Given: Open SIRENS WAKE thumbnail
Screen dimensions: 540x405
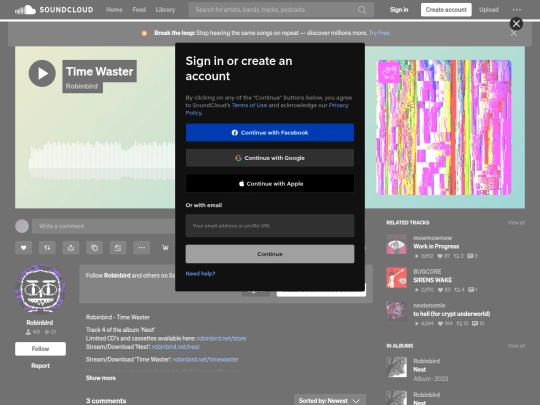Looking at the screenshot, I should [396, 278].
